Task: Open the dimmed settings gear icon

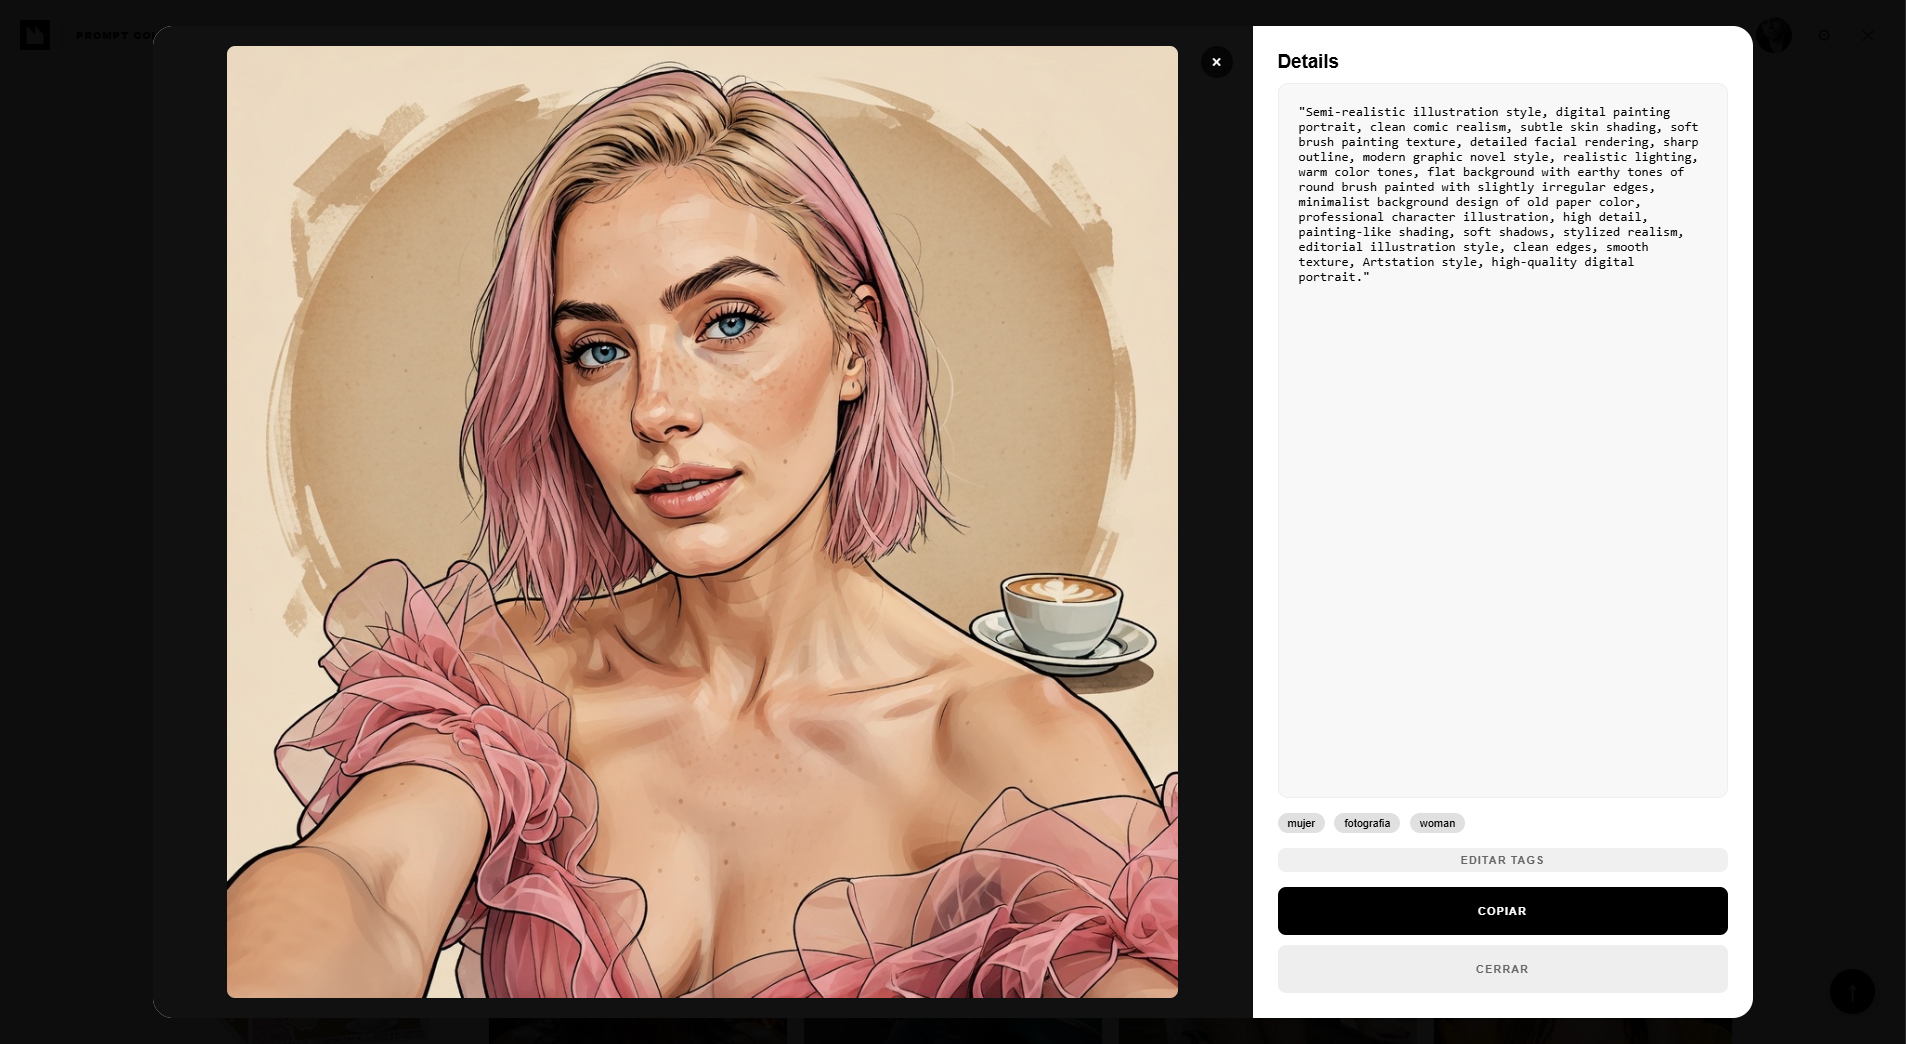Action: point(1824,35)
